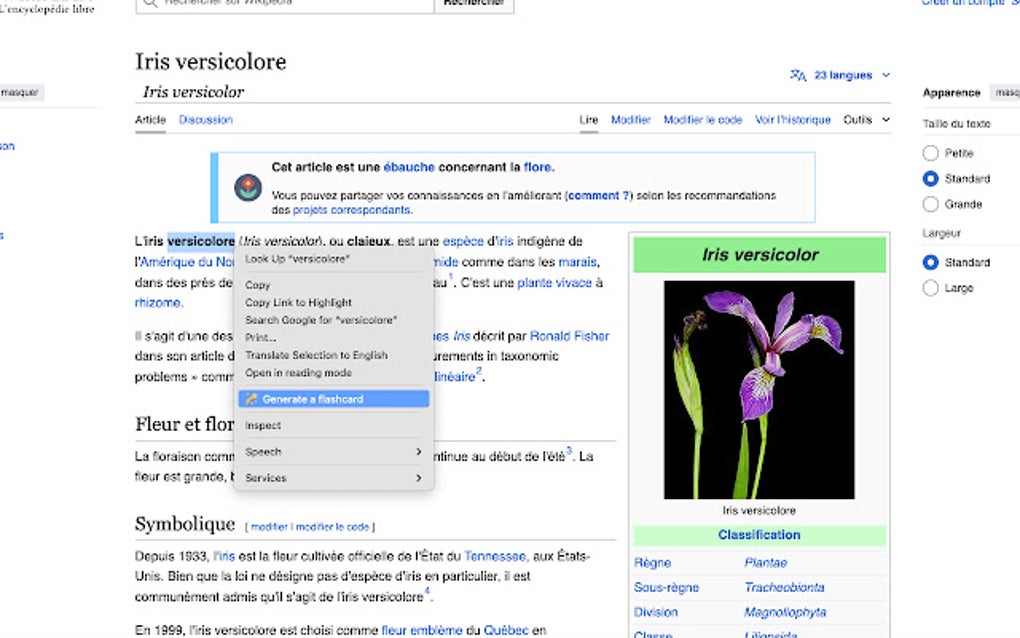The image size is (1020, 638).
Task: Select the Large width radio button
Action: tap(930, 287)
